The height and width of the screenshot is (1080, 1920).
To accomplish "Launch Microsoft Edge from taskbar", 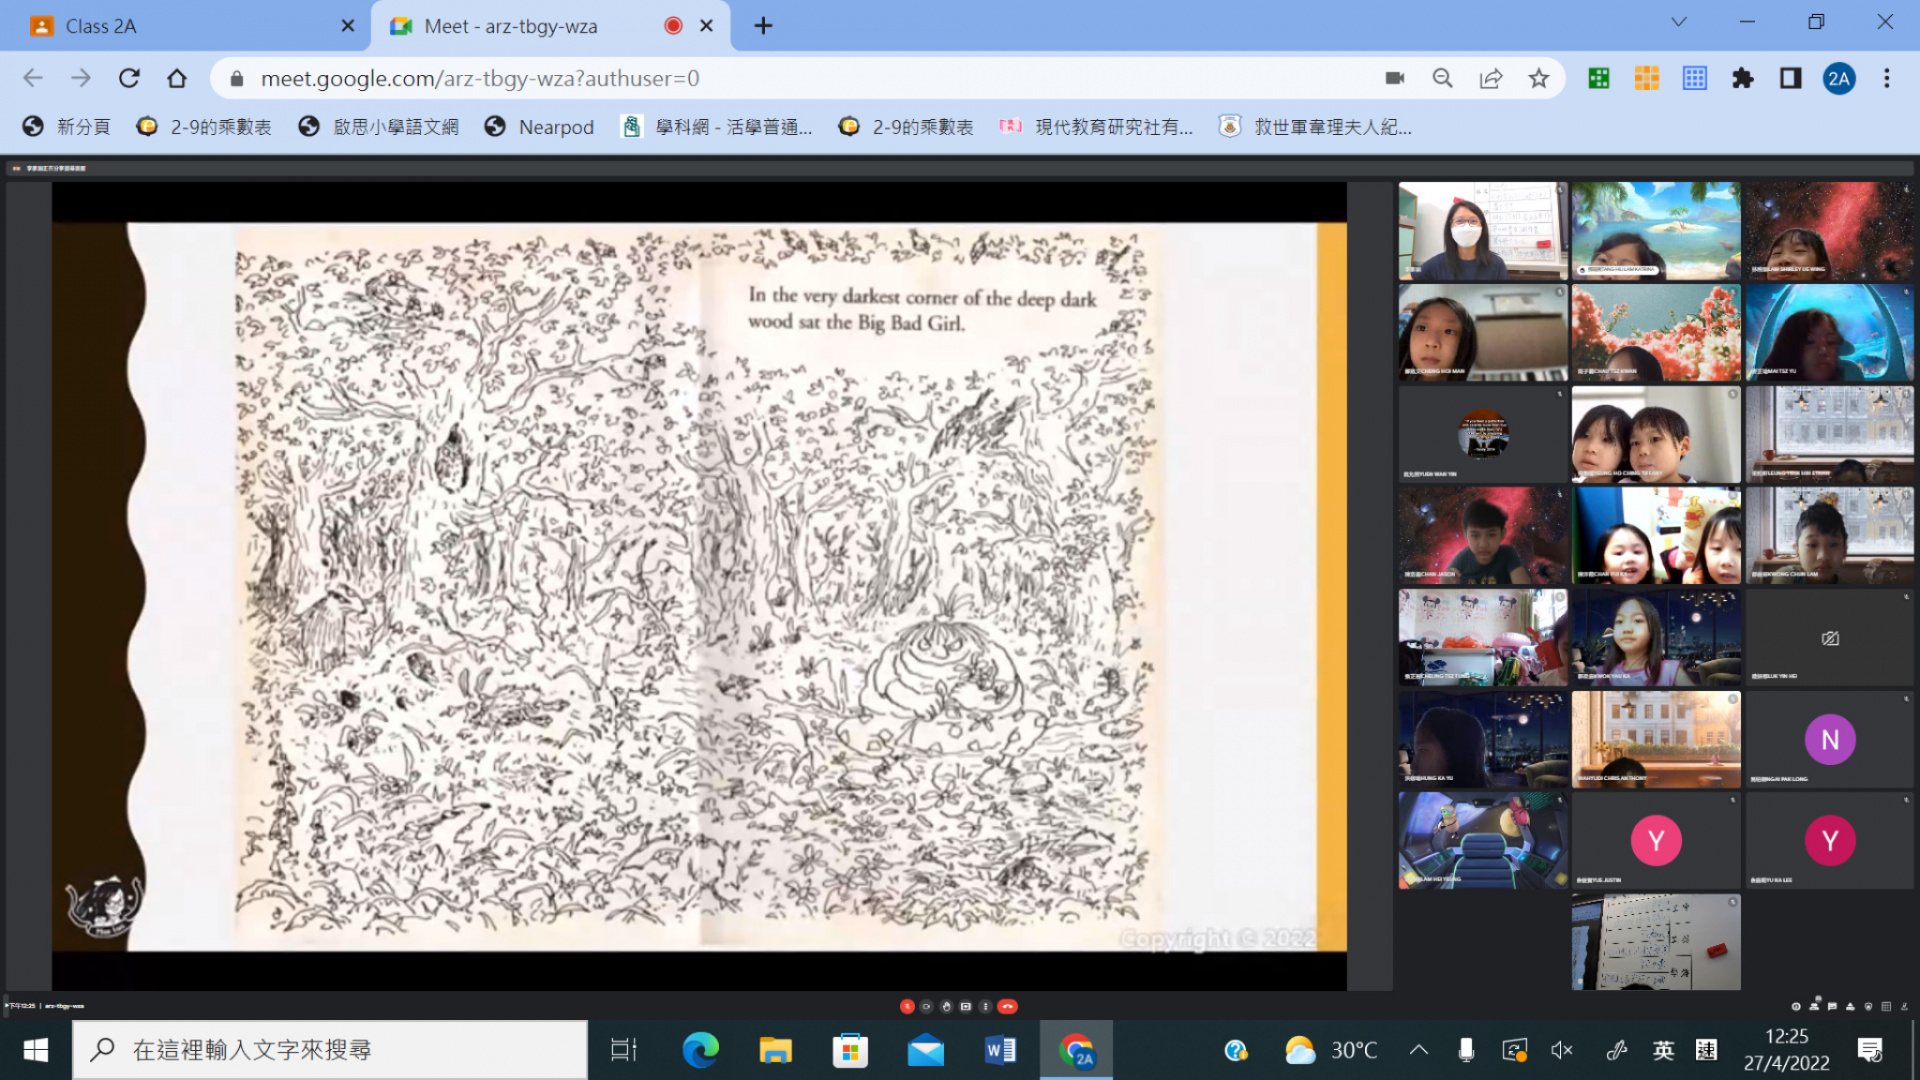I will [700, 1050].
